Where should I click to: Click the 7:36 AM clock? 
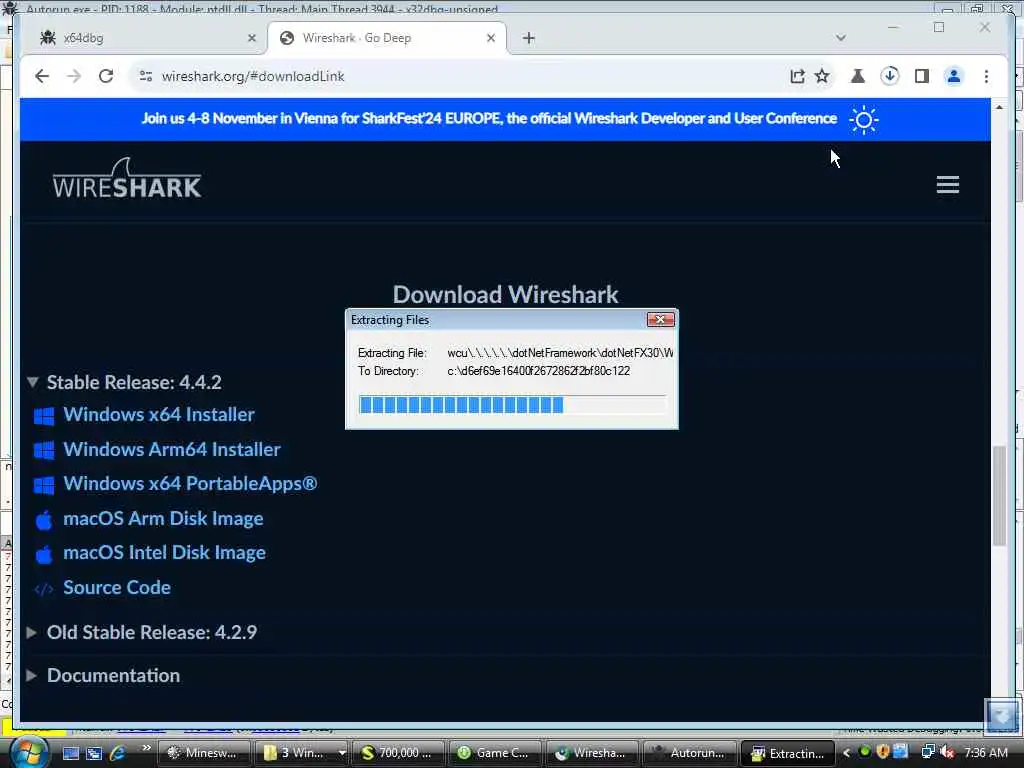pyautogui.click(x=985, y=753)
